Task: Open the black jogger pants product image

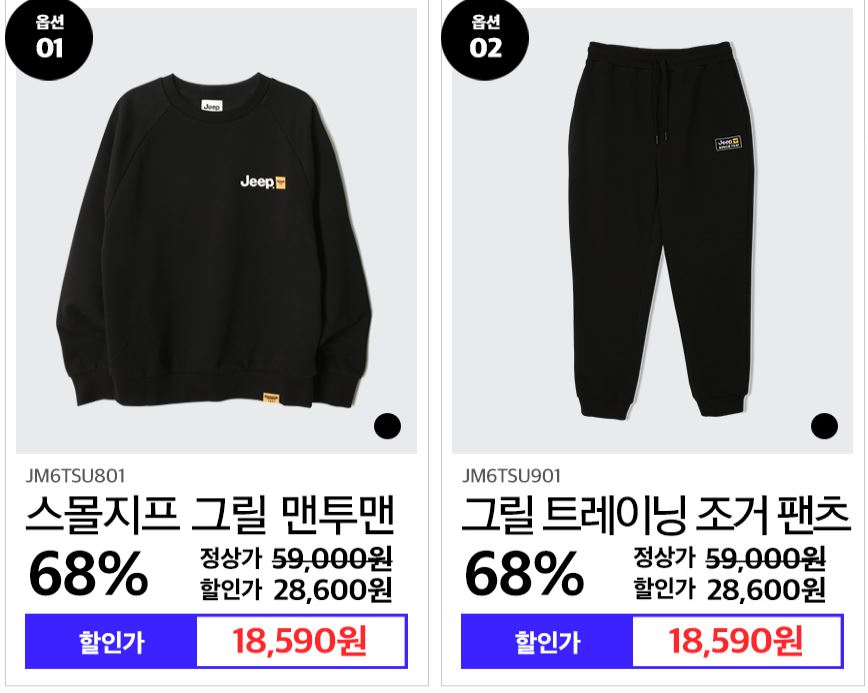Action: pos(652,230)
